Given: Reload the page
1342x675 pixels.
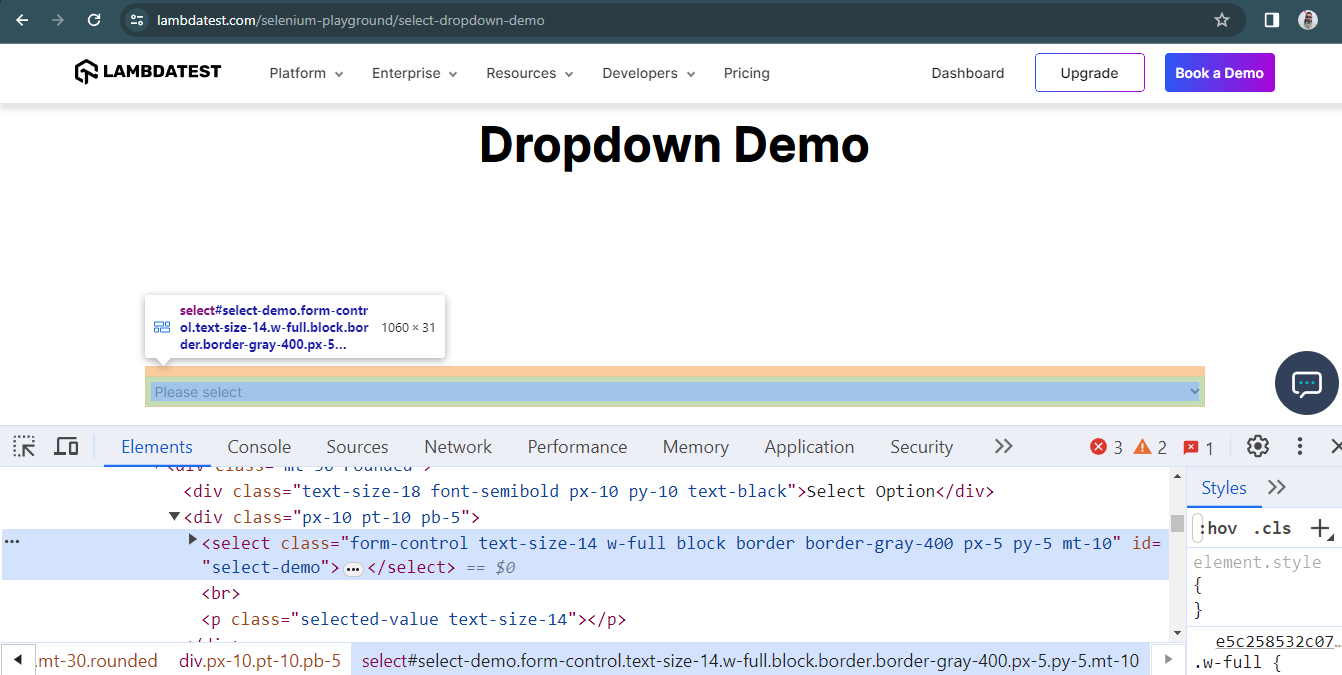Looking at the screenshot, I should 94,20.
